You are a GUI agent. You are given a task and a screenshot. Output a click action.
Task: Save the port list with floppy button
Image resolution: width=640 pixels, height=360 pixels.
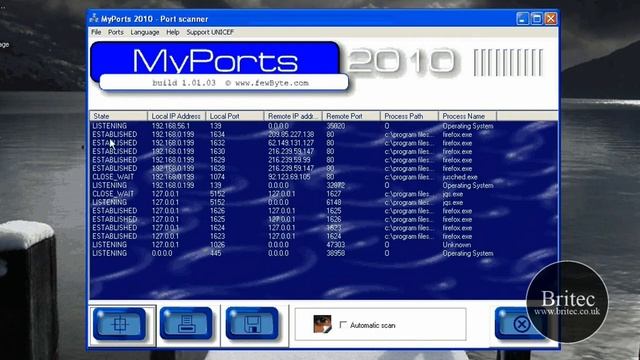252,324
